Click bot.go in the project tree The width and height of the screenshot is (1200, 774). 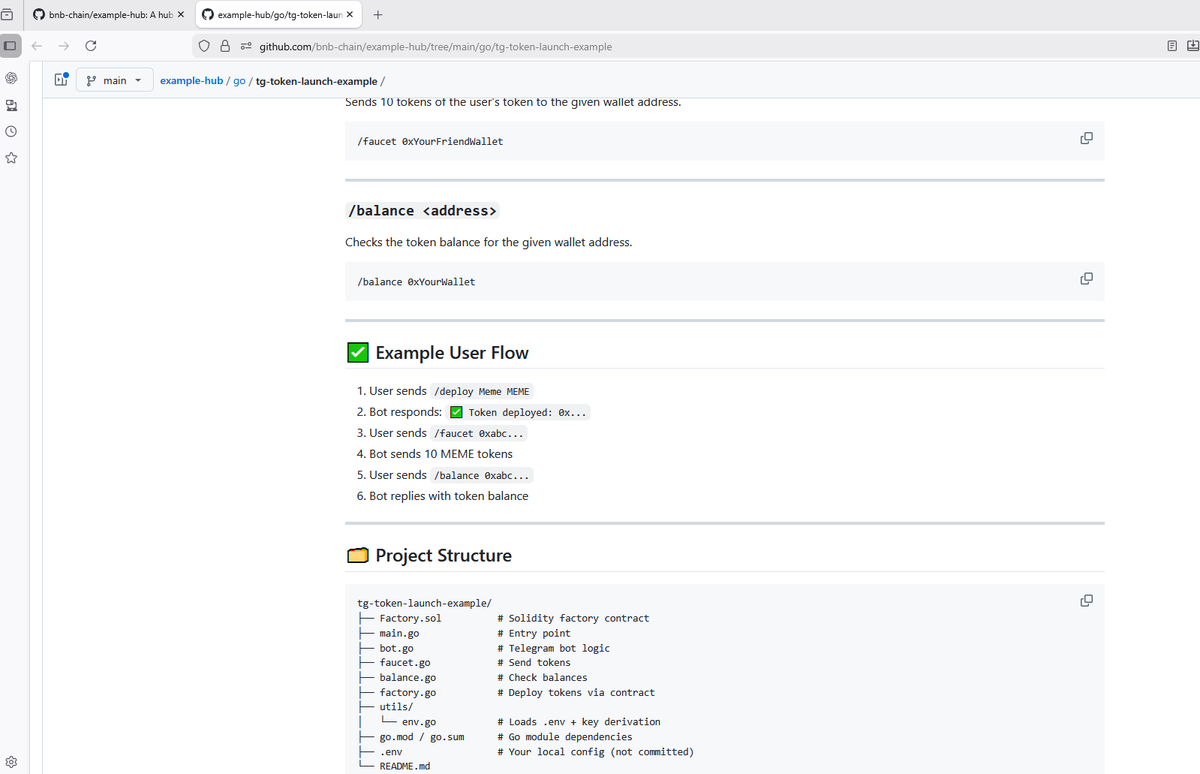[x=396, y=648]
